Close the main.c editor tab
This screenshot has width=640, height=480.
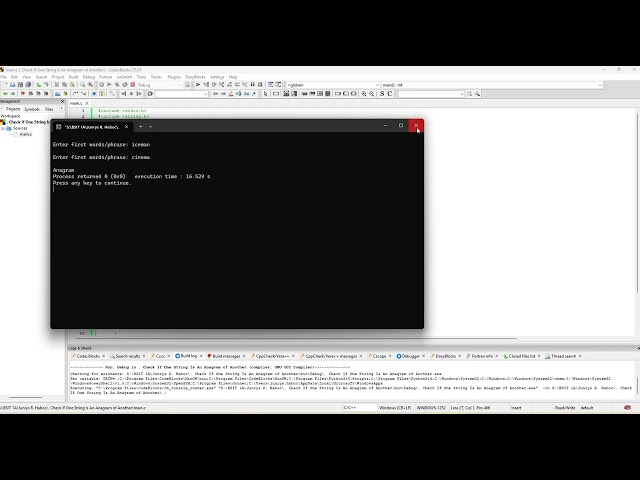pyautogui.click(x=87, y=103)
